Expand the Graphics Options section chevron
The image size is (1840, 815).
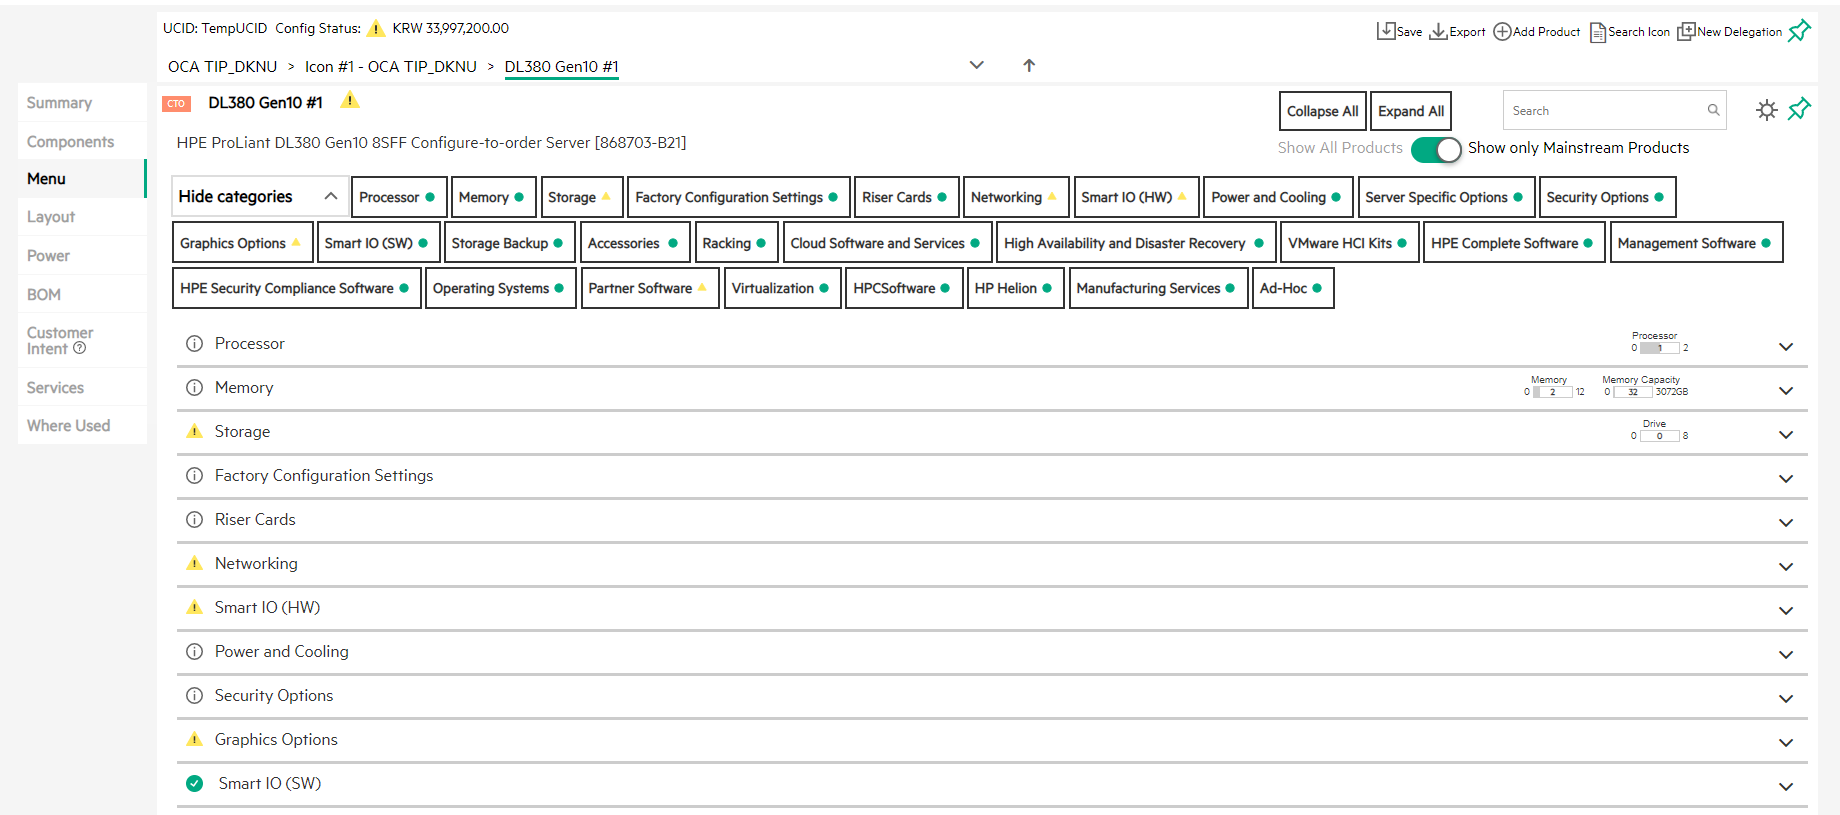(x=1786, y=743)
